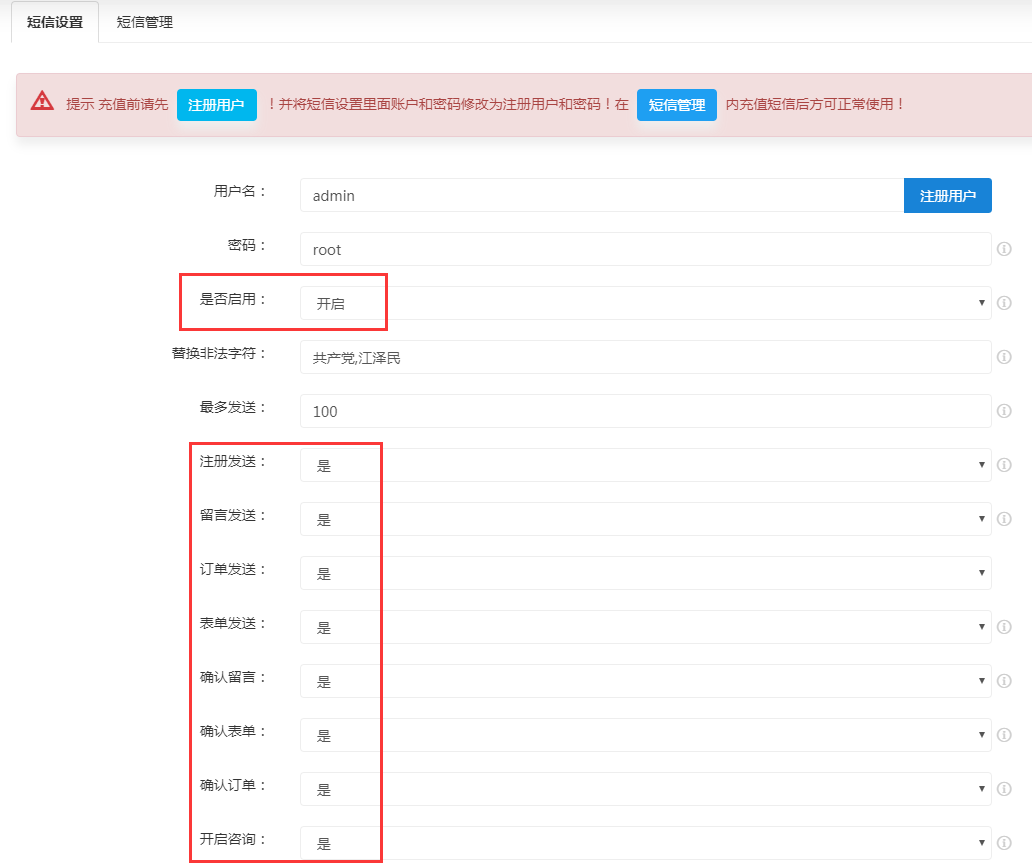The height and width of the screenshot is (863, 1032).
Task: Open the 确认表单 dropdown list
Action: pyautogui.click(x=645, y=735)
